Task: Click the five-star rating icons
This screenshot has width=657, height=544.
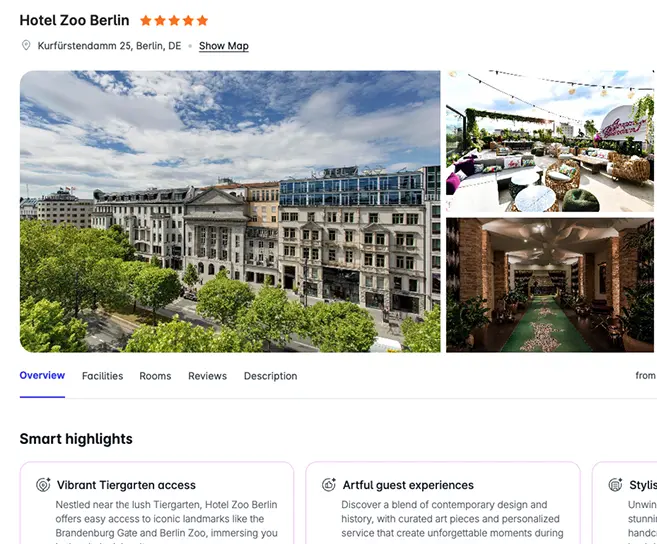Action: pos(174,21)
